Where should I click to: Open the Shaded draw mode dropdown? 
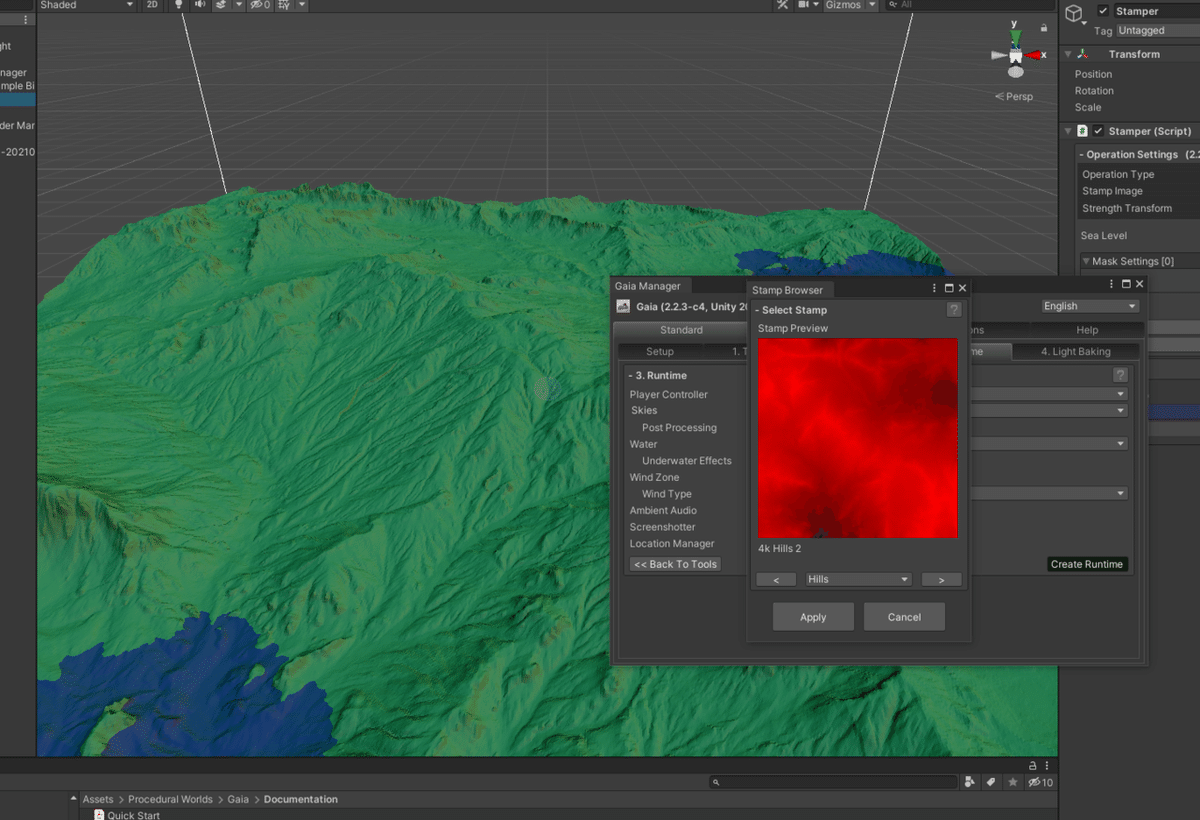coord(86,5)
